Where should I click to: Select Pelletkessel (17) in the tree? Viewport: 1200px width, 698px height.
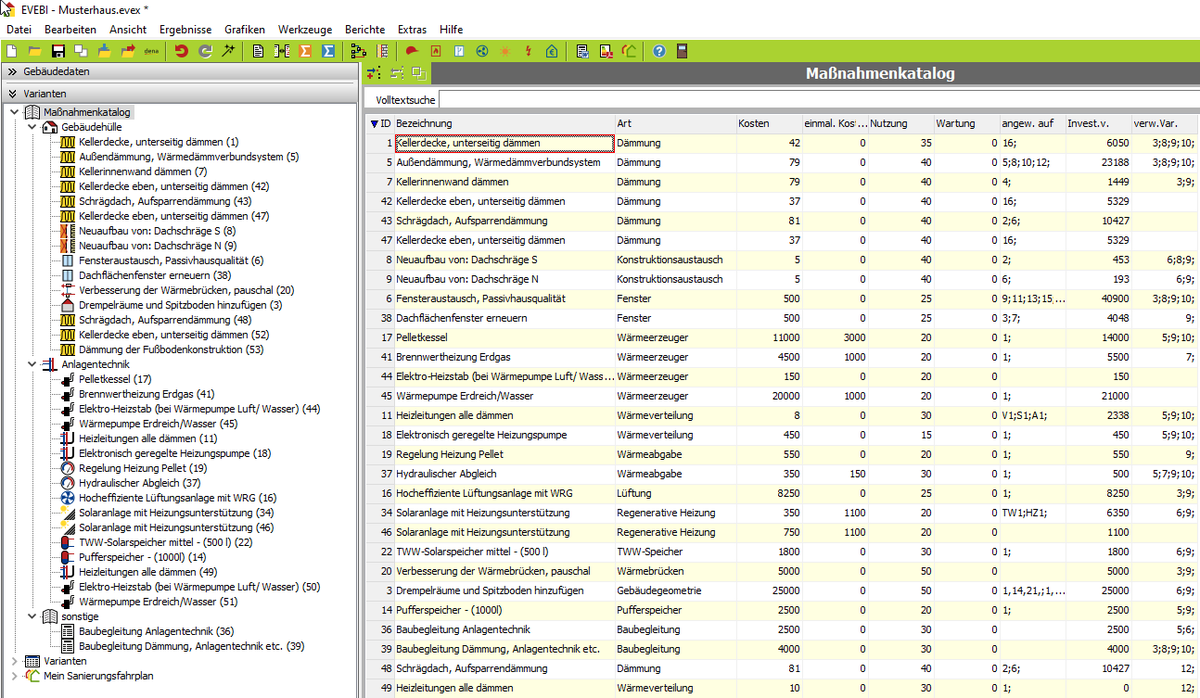[x=115, y=379]
